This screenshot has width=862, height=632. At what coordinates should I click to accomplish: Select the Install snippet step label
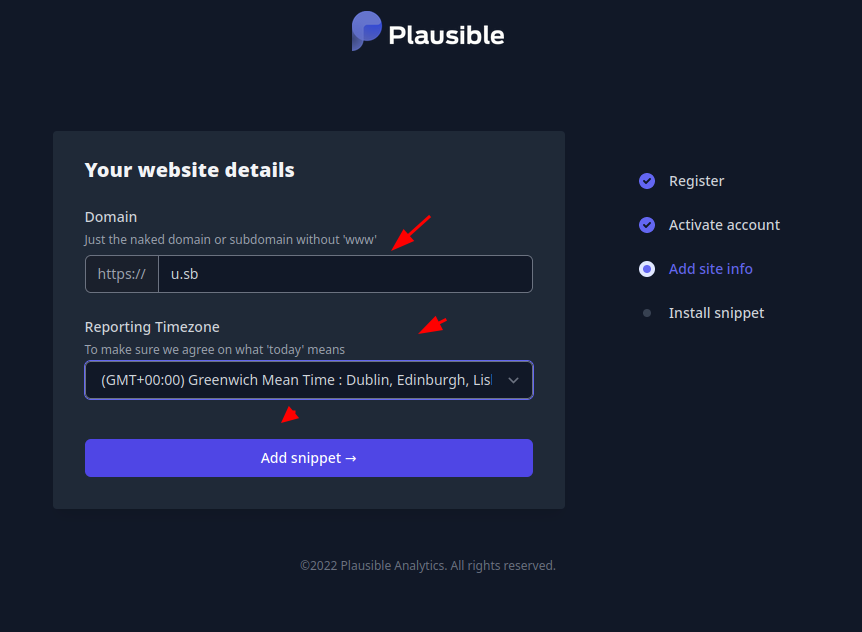pos(716,313)
